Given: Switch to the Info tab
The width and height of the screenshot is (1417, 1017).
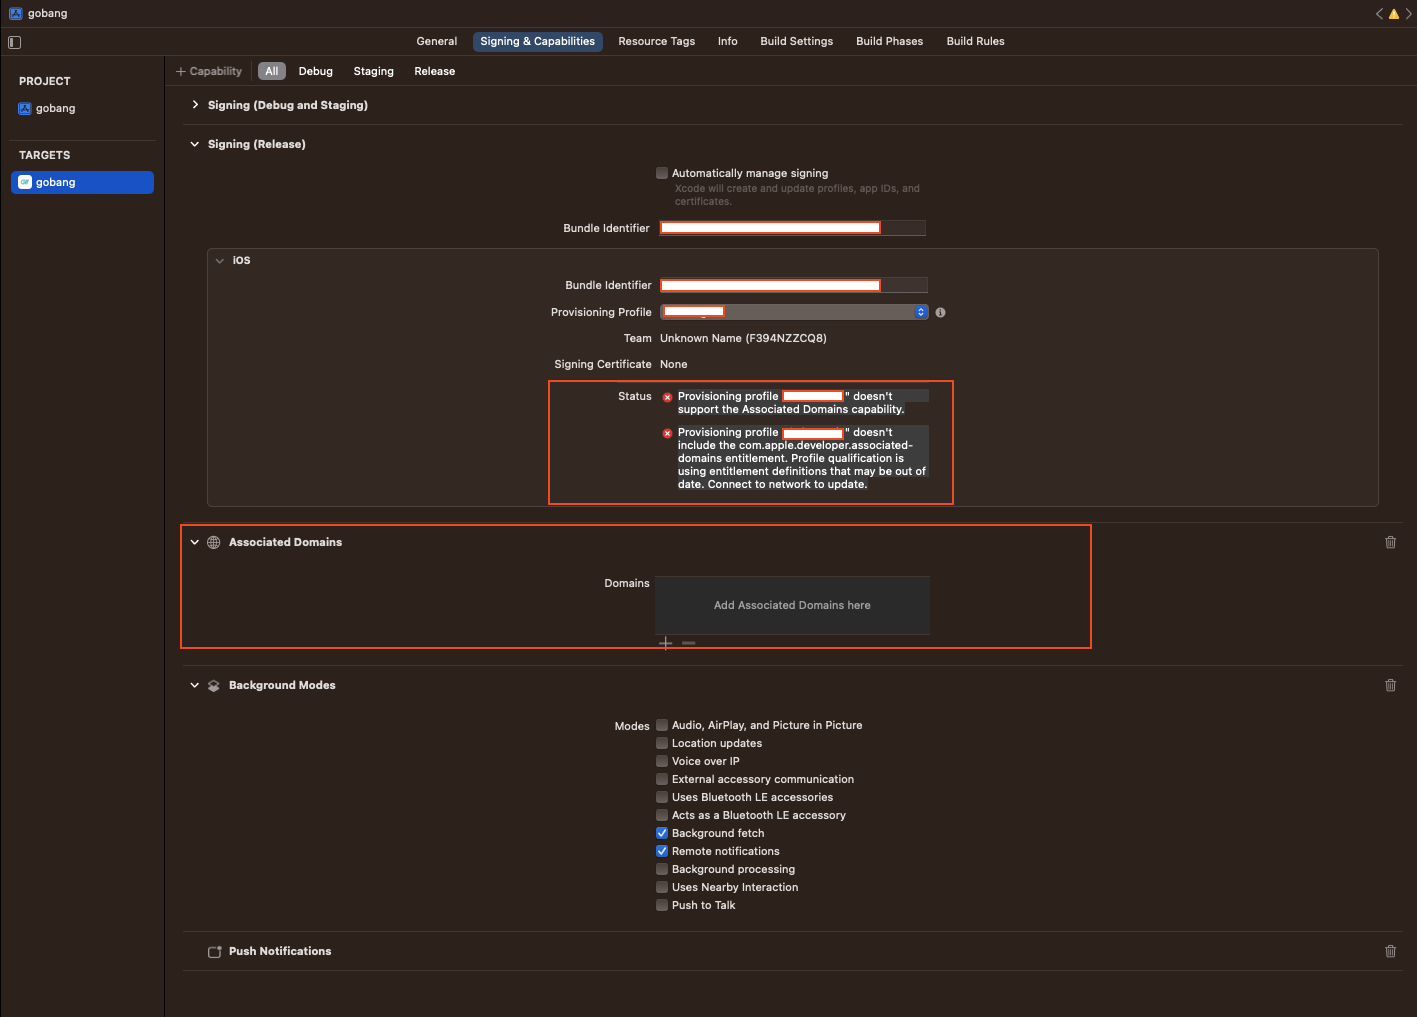Looking at the screenshot, I should tap(728, 41).
